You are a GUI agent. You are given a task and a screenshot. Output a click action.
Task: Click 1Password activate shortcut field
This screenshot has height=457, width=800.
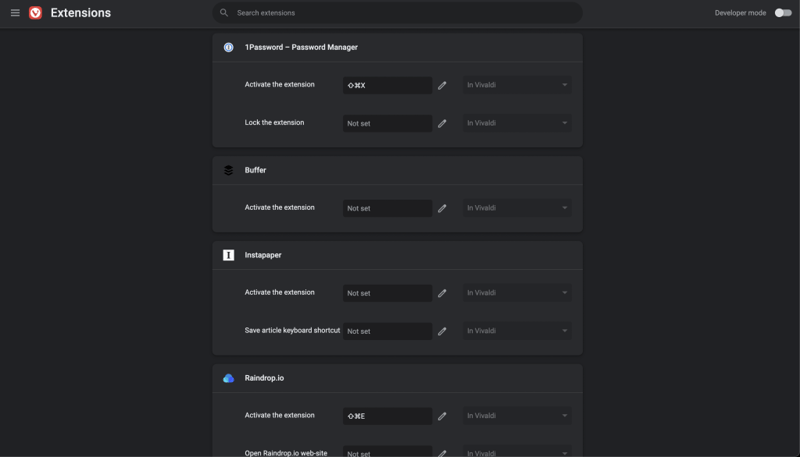[x=387, y=86]
